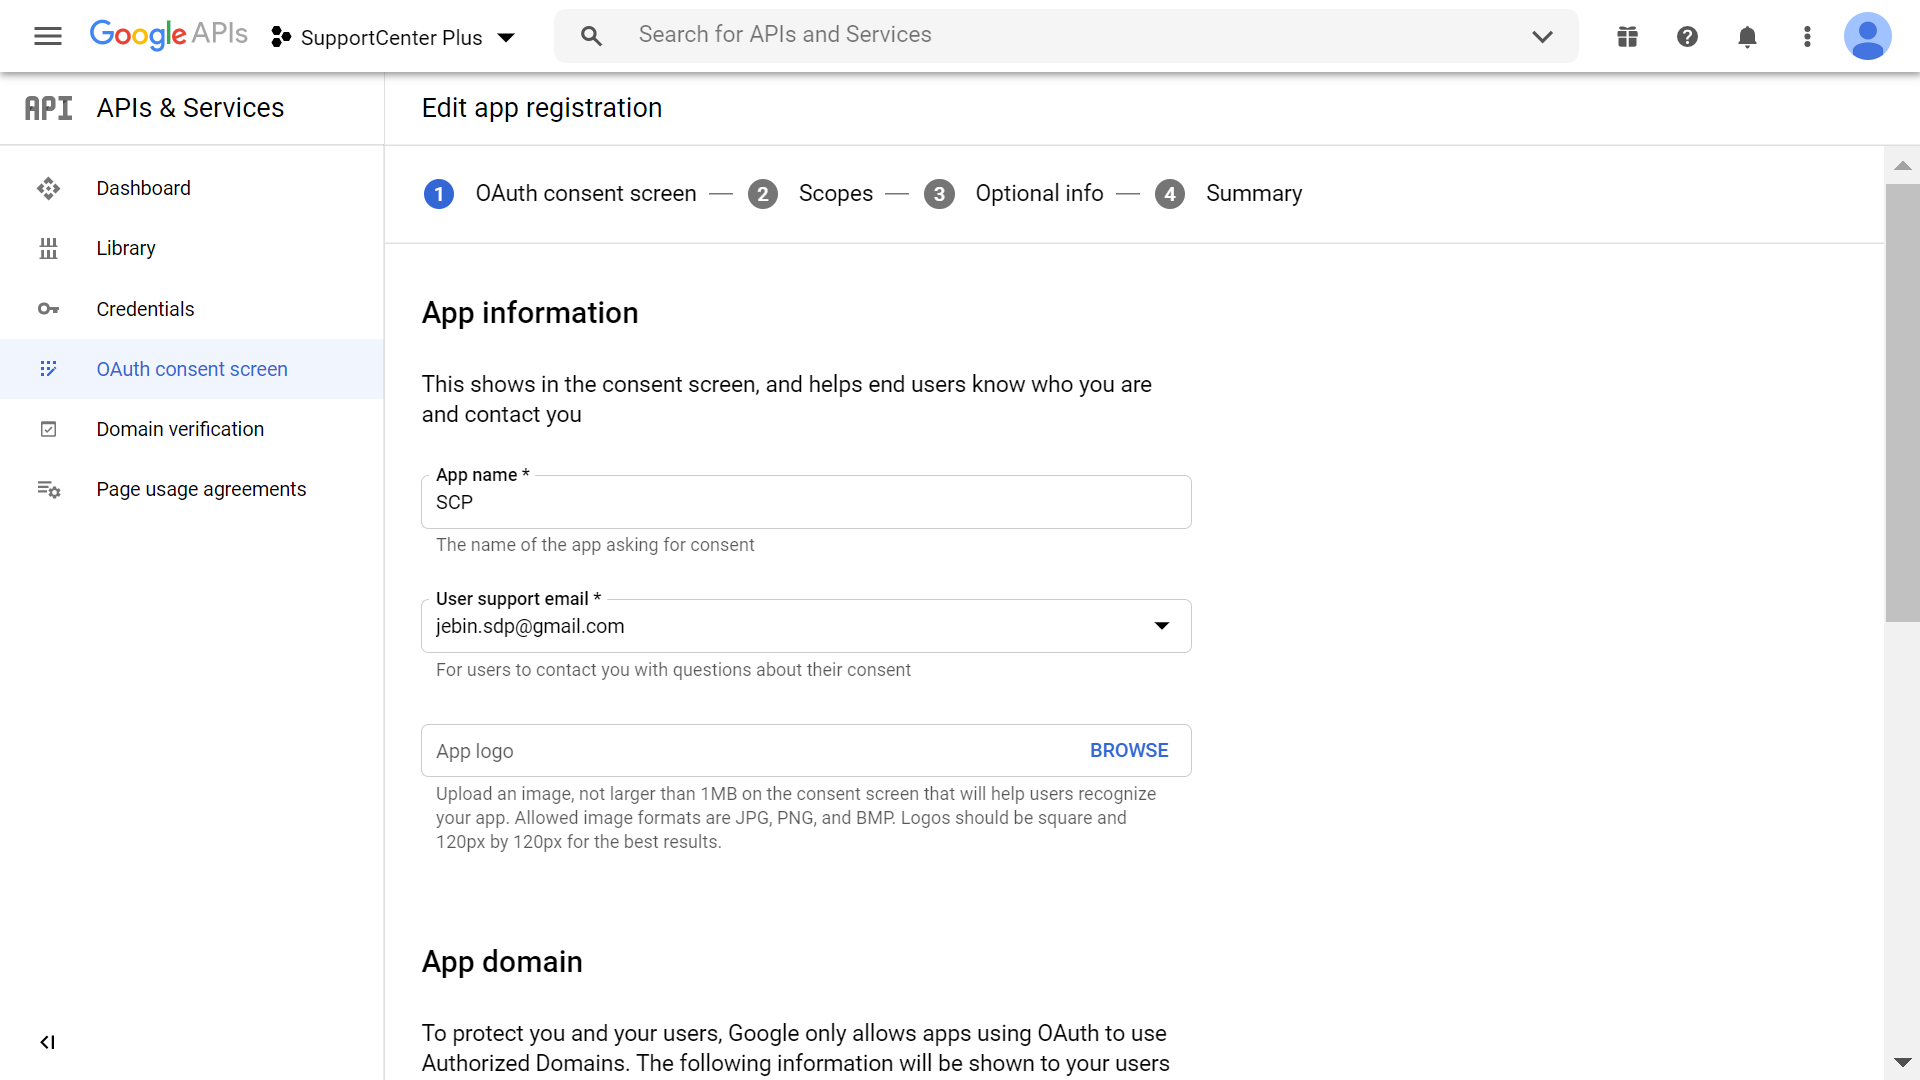Expand the search bar dropdown chevron
1920x1080 pixels.
[1542, 37]
